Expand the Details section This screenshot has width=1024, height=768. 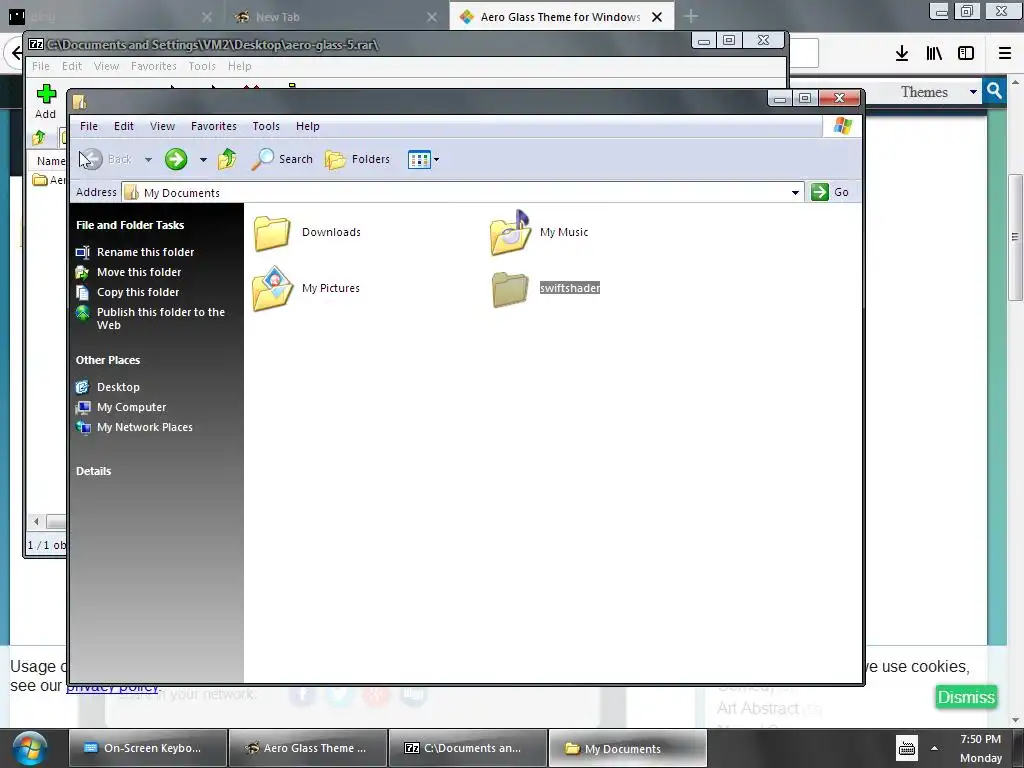tap(93, 471)
